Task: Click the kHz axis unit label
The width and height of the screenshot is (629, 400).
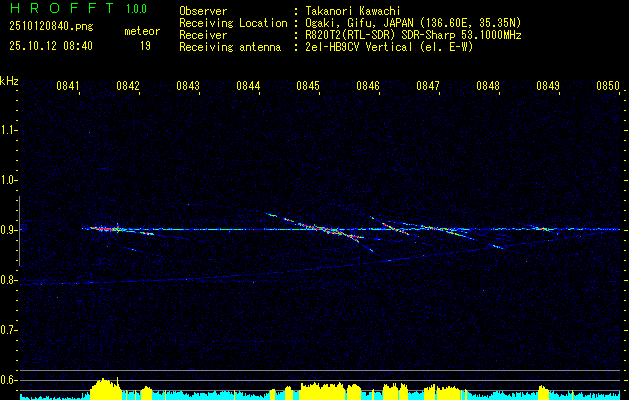Action: point(9,81)
